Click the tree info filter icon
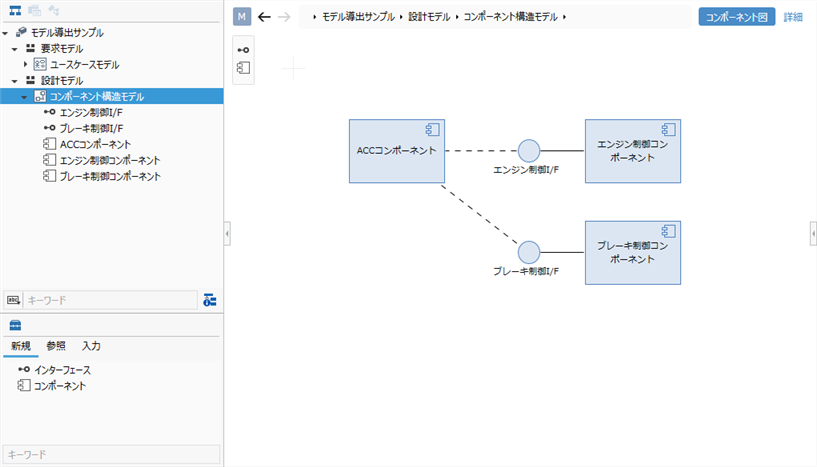This screenshot has width=817, height=467. [x=209, y=300]
